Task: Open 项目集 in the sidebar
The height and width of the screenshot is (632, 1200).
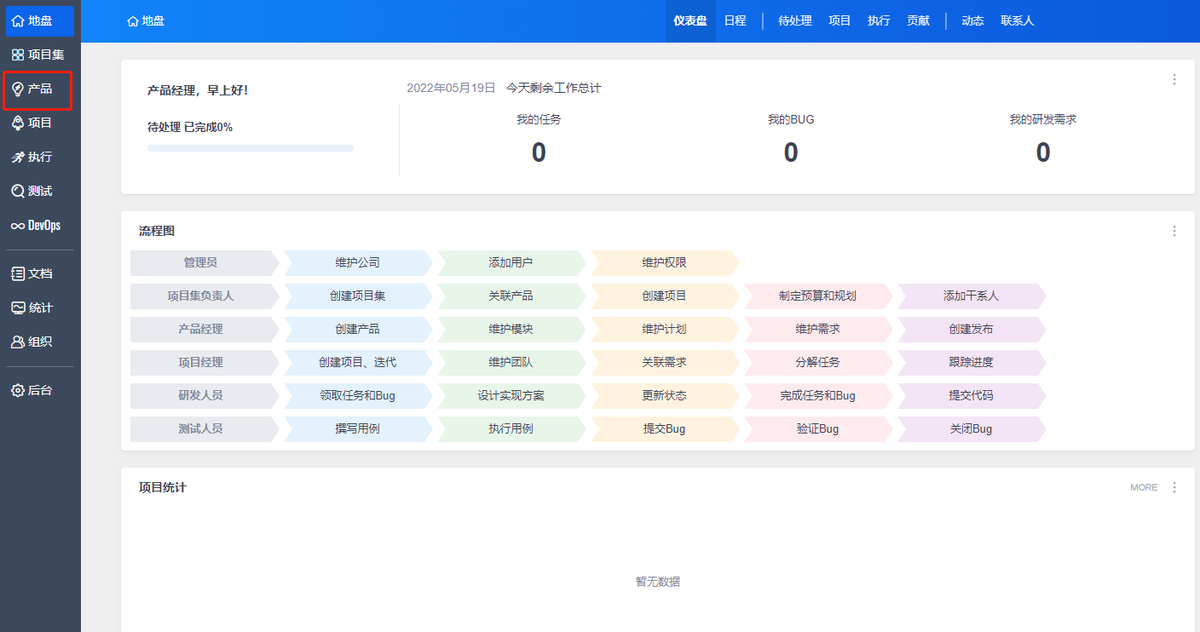Action: 40,55
